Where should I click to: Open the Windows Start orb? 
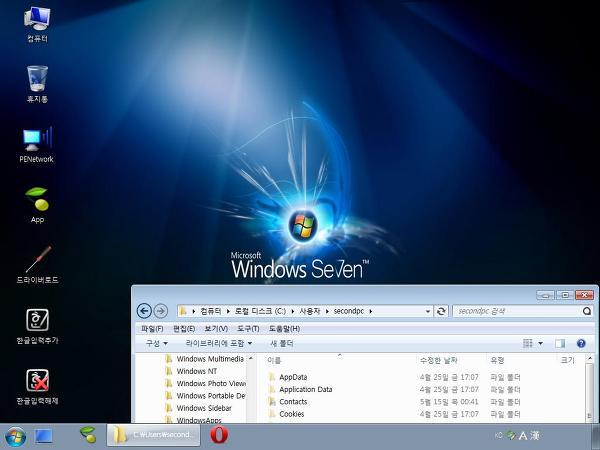click(x=15, y=436)
